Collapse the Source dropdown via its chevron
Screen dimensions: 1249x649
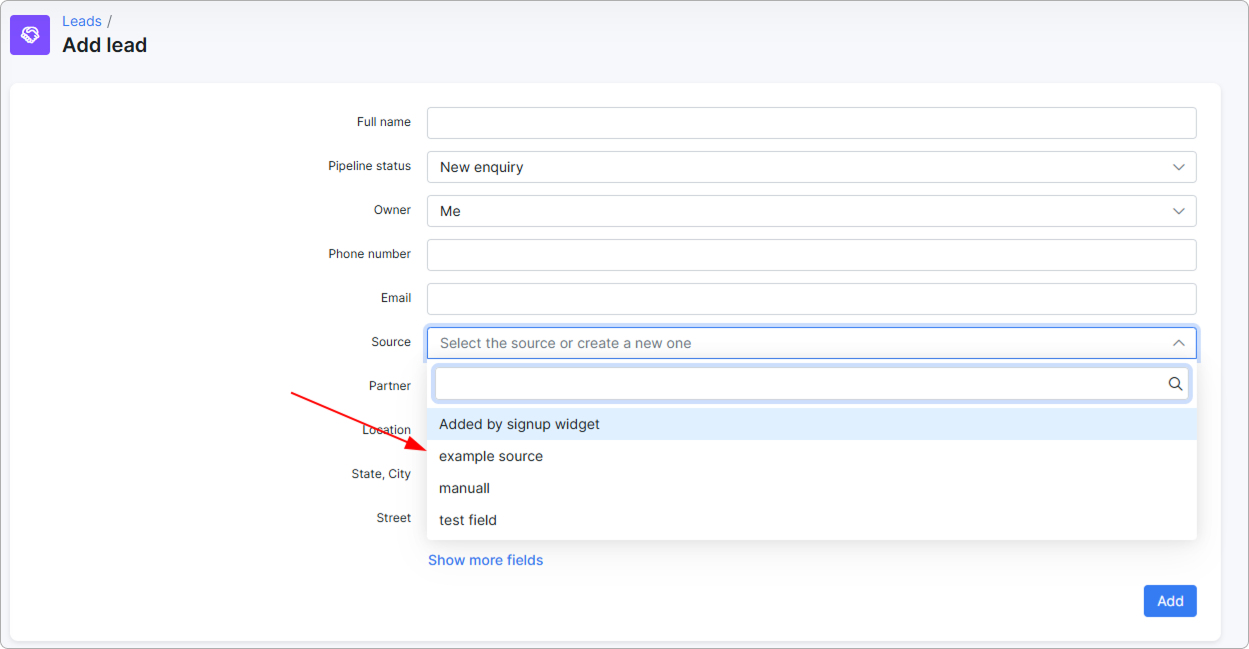pyautogui.click(x=1178, y=343)
